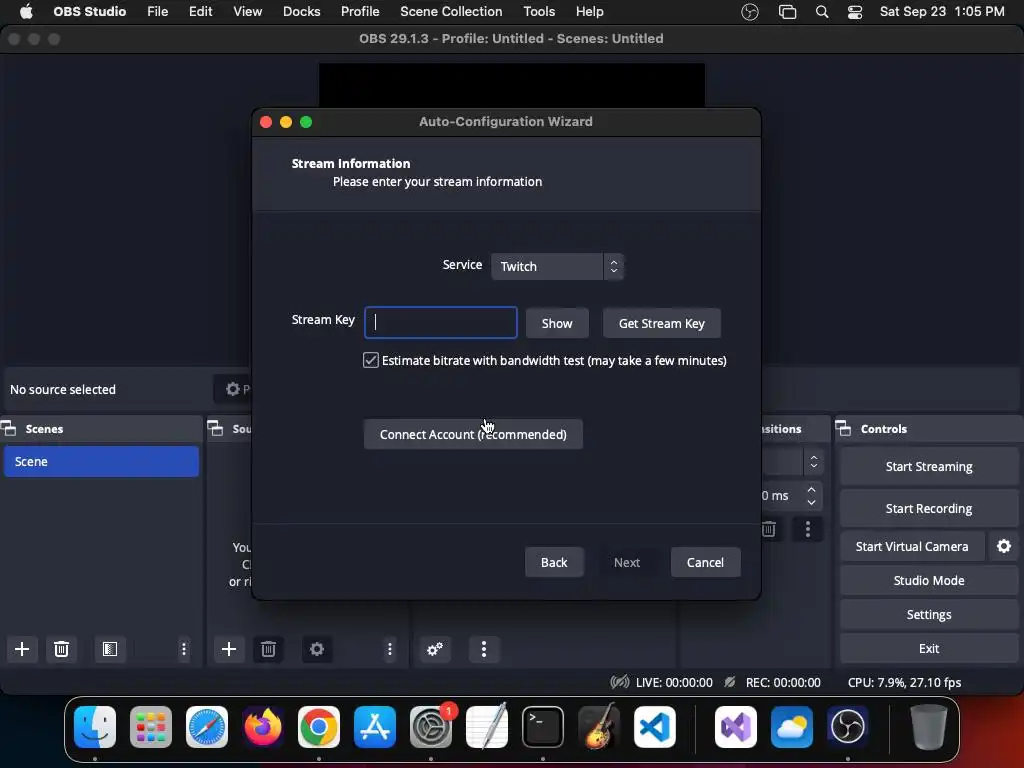Add a new scene with the plus icon

(22, 649)
